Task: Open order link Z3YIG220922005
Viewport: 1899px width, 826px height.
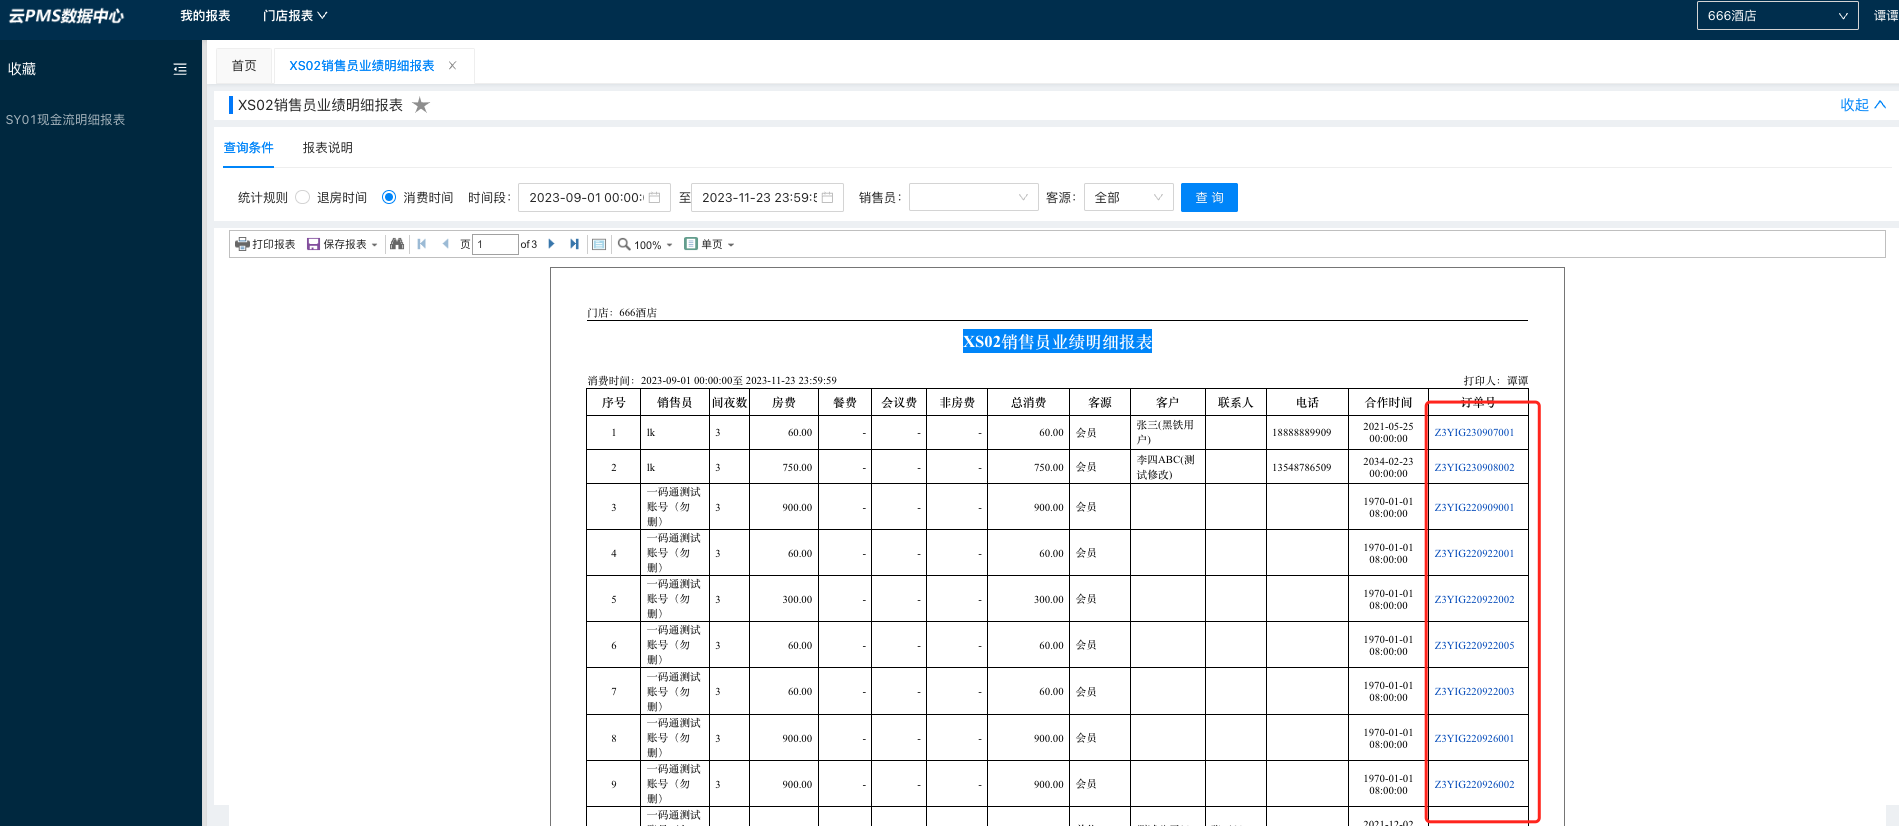Action: [x=1474, y=646]
